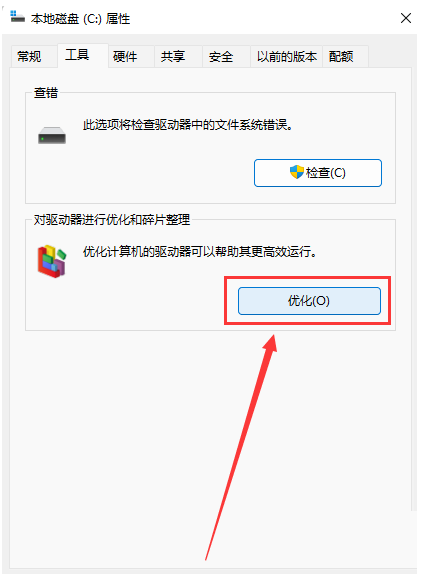Click the 检查(C) button
This screenshot has height=576, width=423.
point(318,173)
